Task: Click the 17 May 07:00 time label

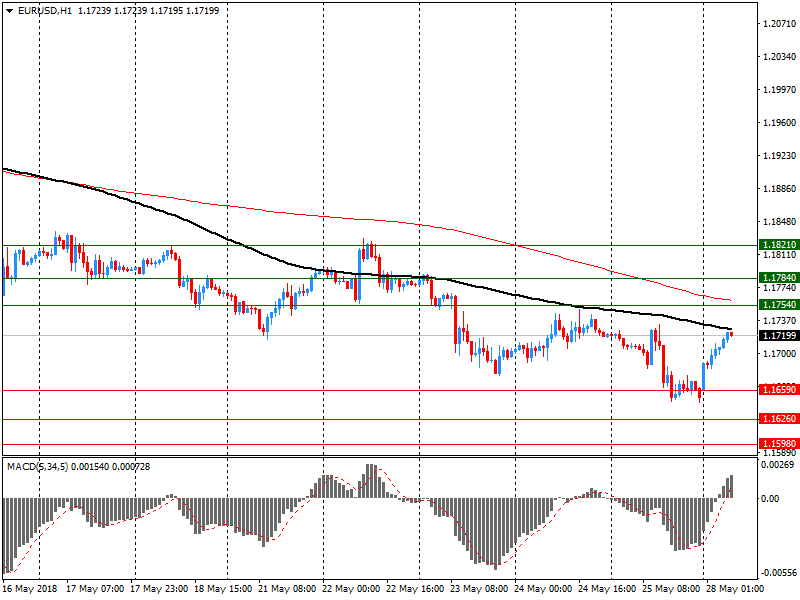Action: (x=95, y=589)
